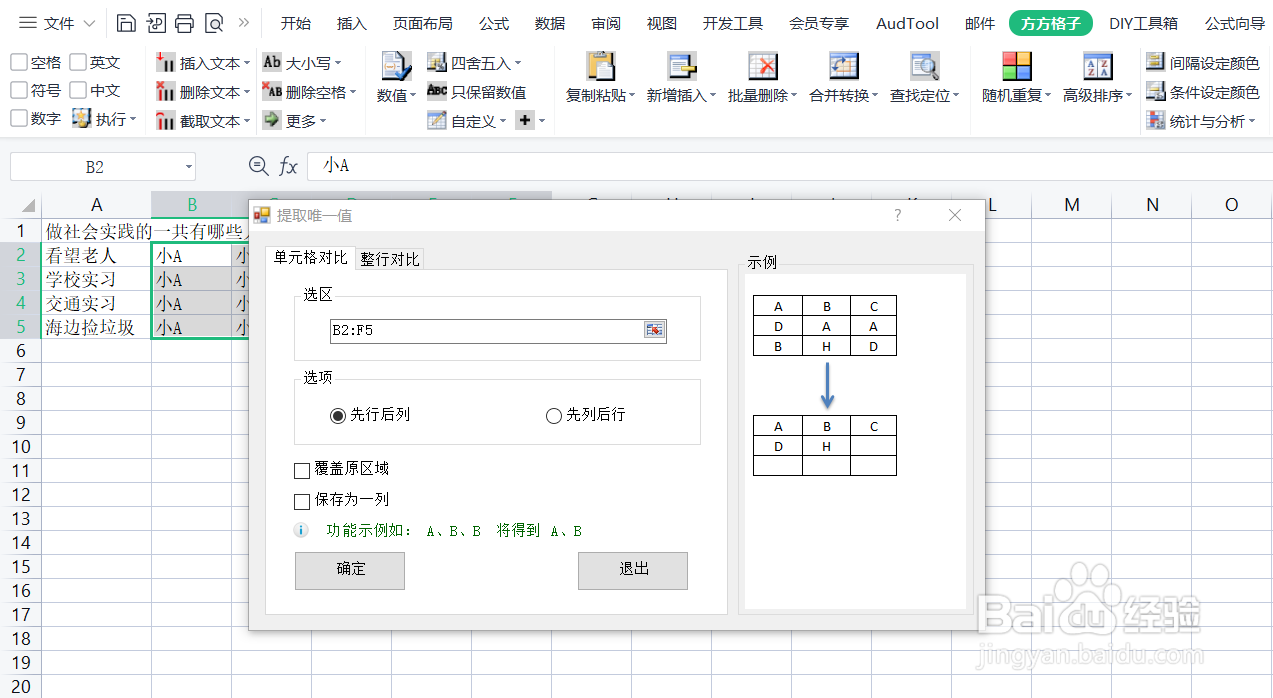Viewport: 1273px width, 698px height.
Task: Open the 方方格子 highlighted tab
Action: click(1051, 23)
